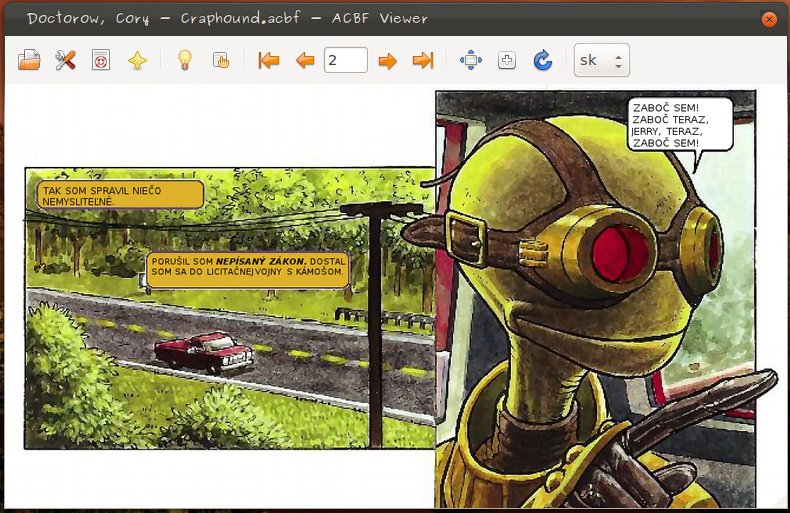The width and height of the screenshot is (790, 513).
Task: Go to the next page
Action: click(x=387, y=61)
